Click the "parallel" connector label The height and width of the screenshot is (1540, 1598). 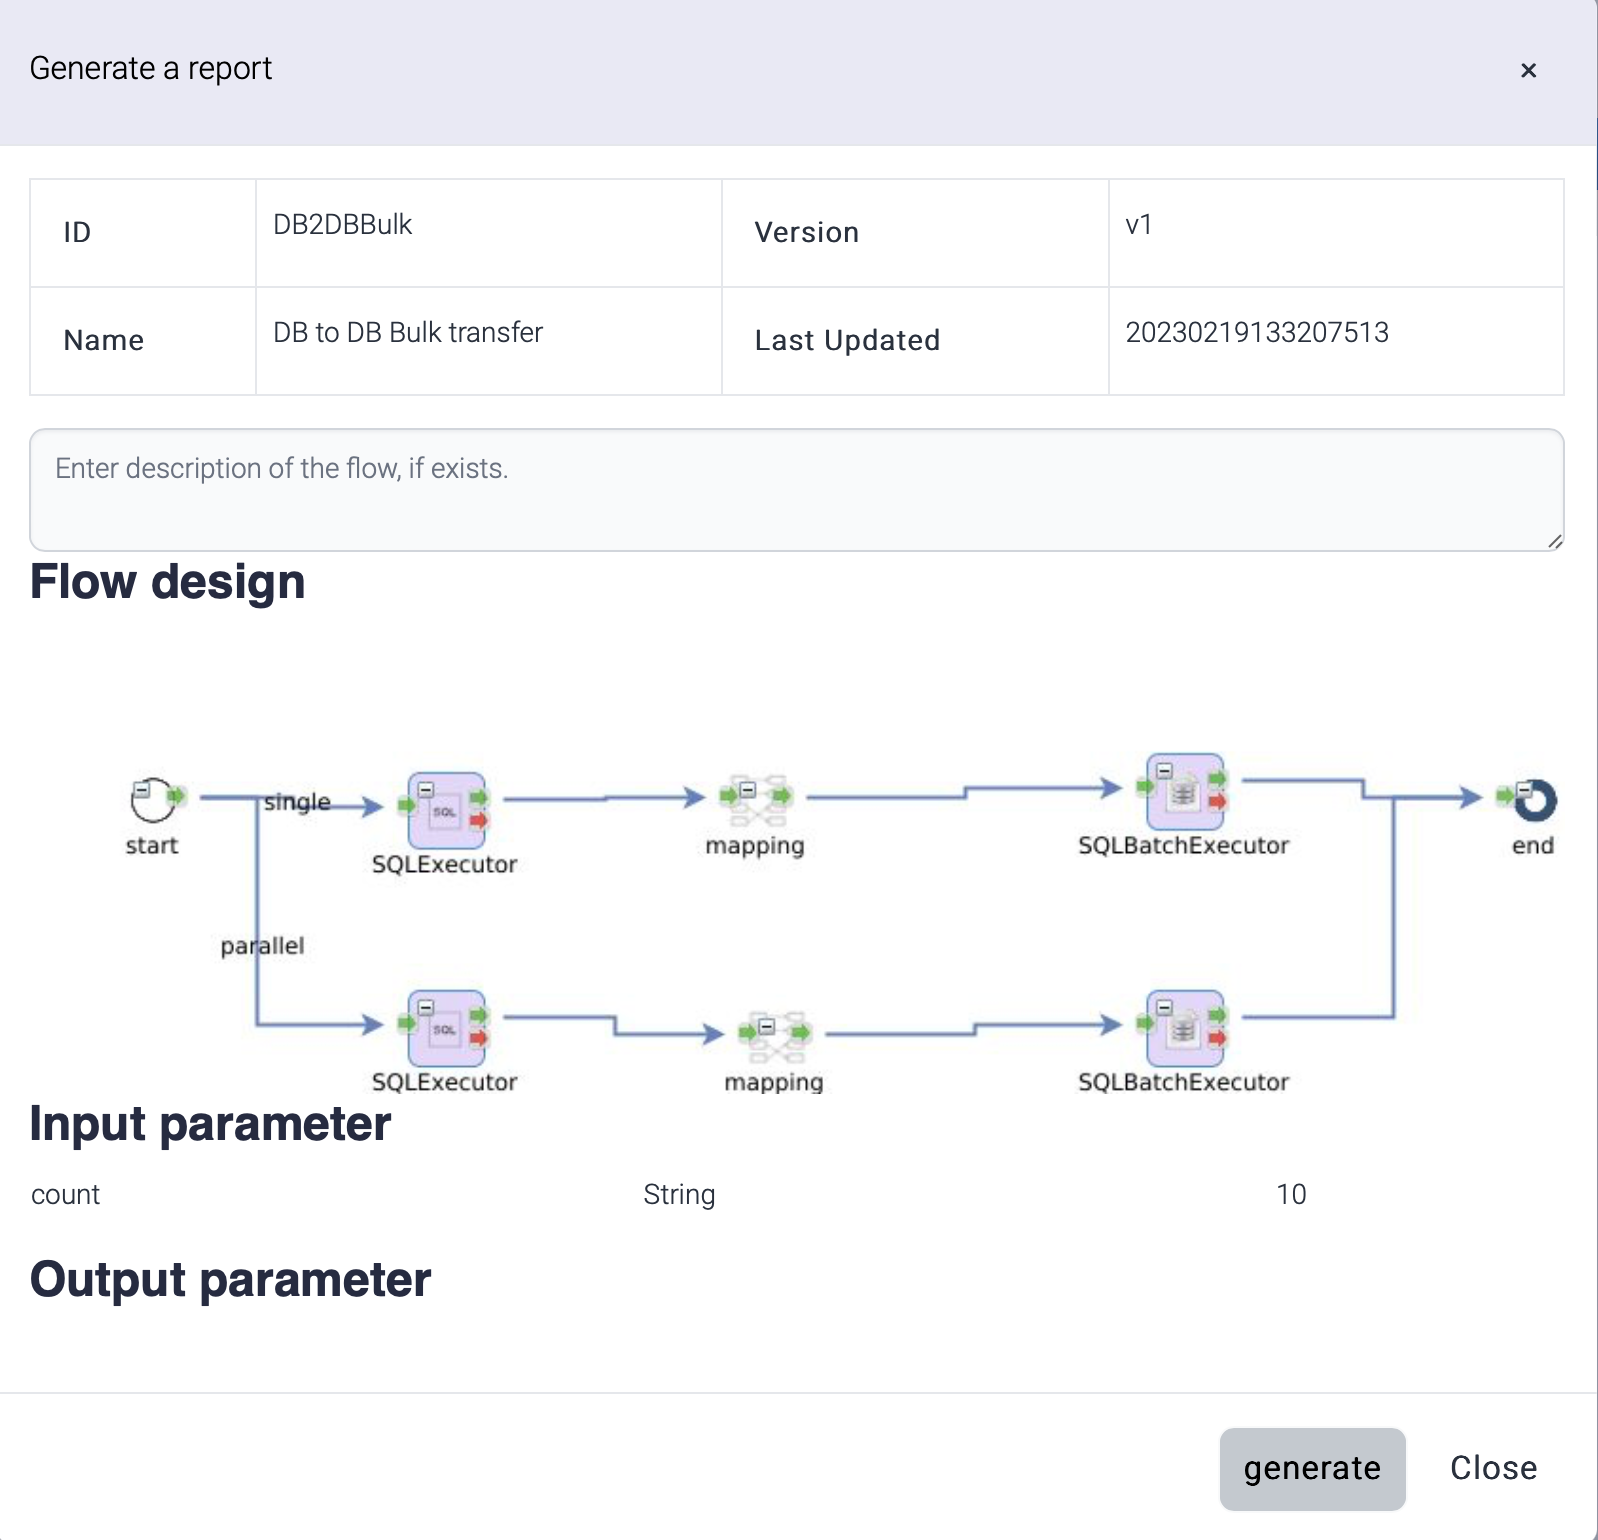tap(262, 946)
